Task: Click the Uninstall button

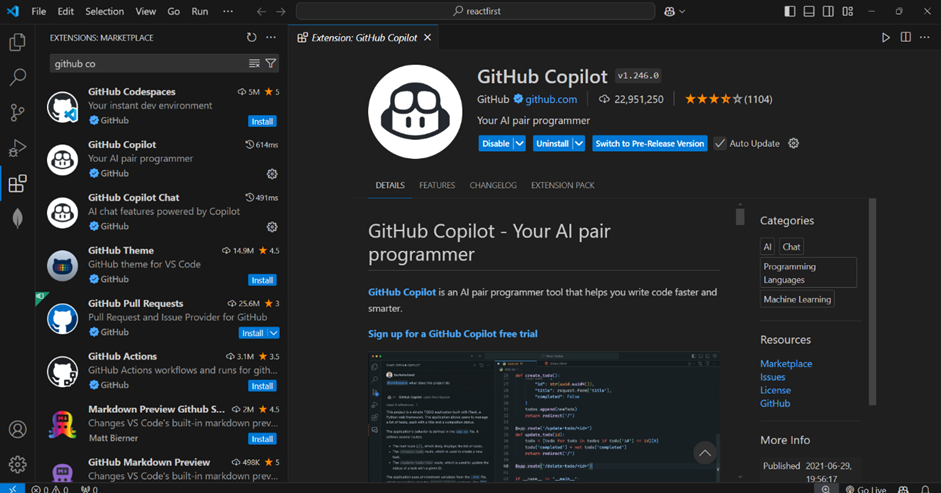Action: click(552, 144)
